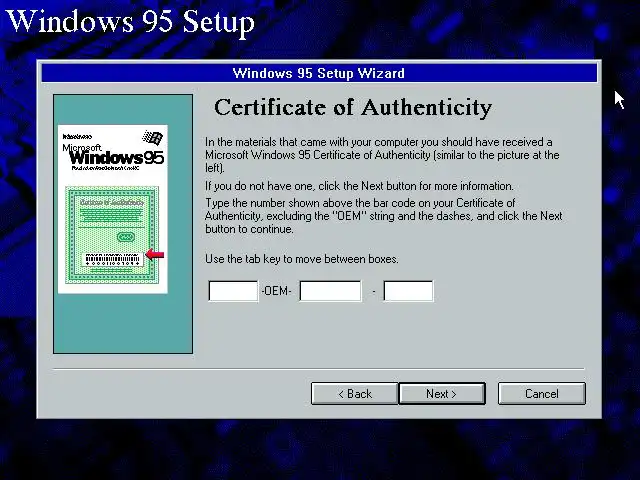Click the "In the materials that came with your computer" paragraph

click(x=382, y=155)
